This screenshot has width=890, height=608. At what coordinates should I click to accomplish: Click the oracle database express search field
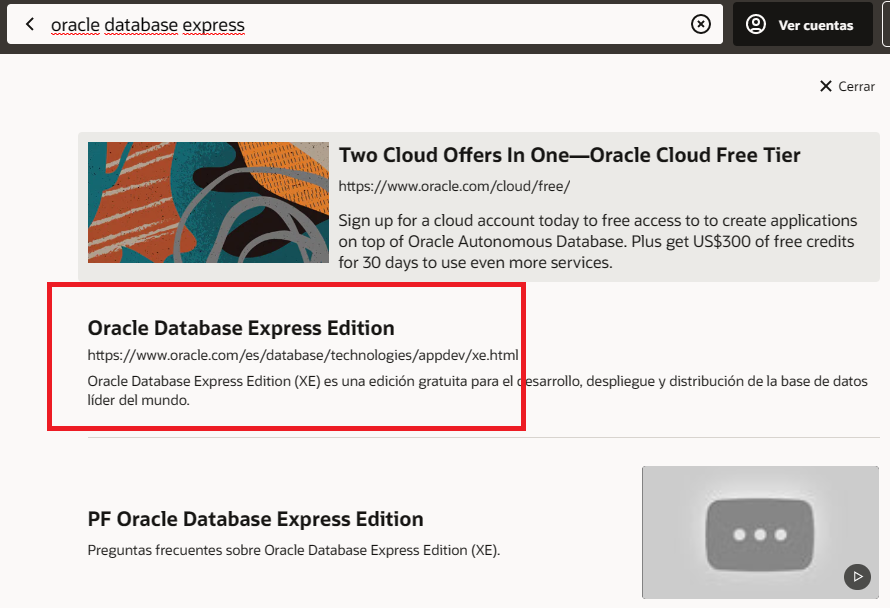363,24
